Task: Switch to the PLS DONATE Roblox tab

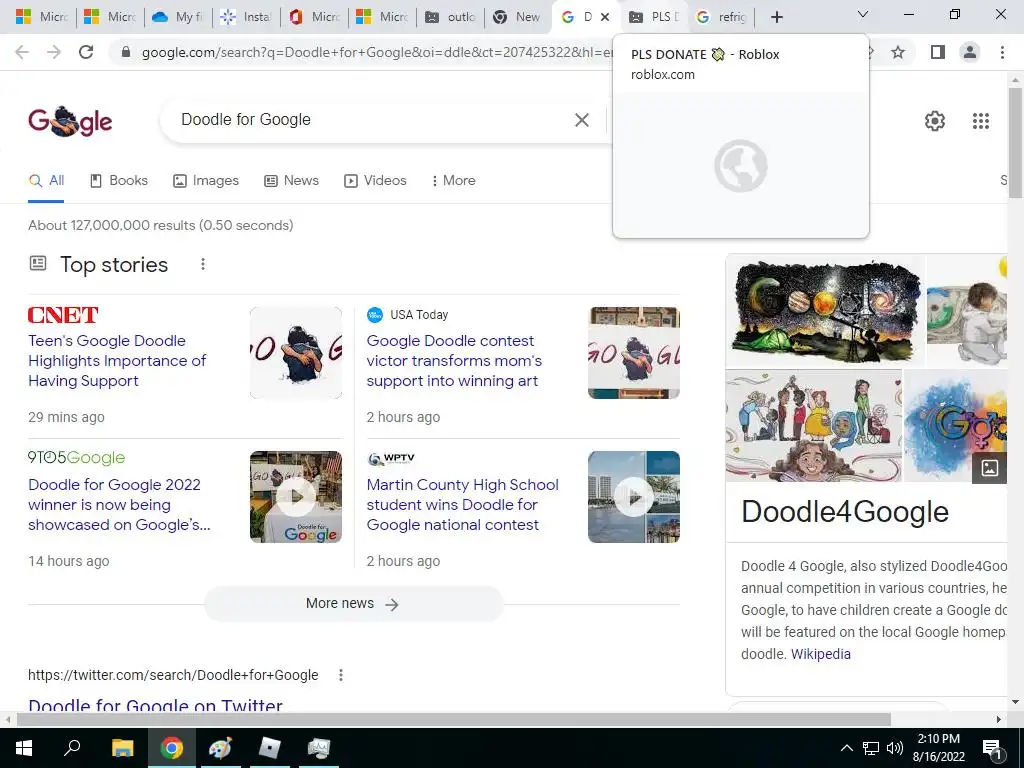Action: click(652, 17)
